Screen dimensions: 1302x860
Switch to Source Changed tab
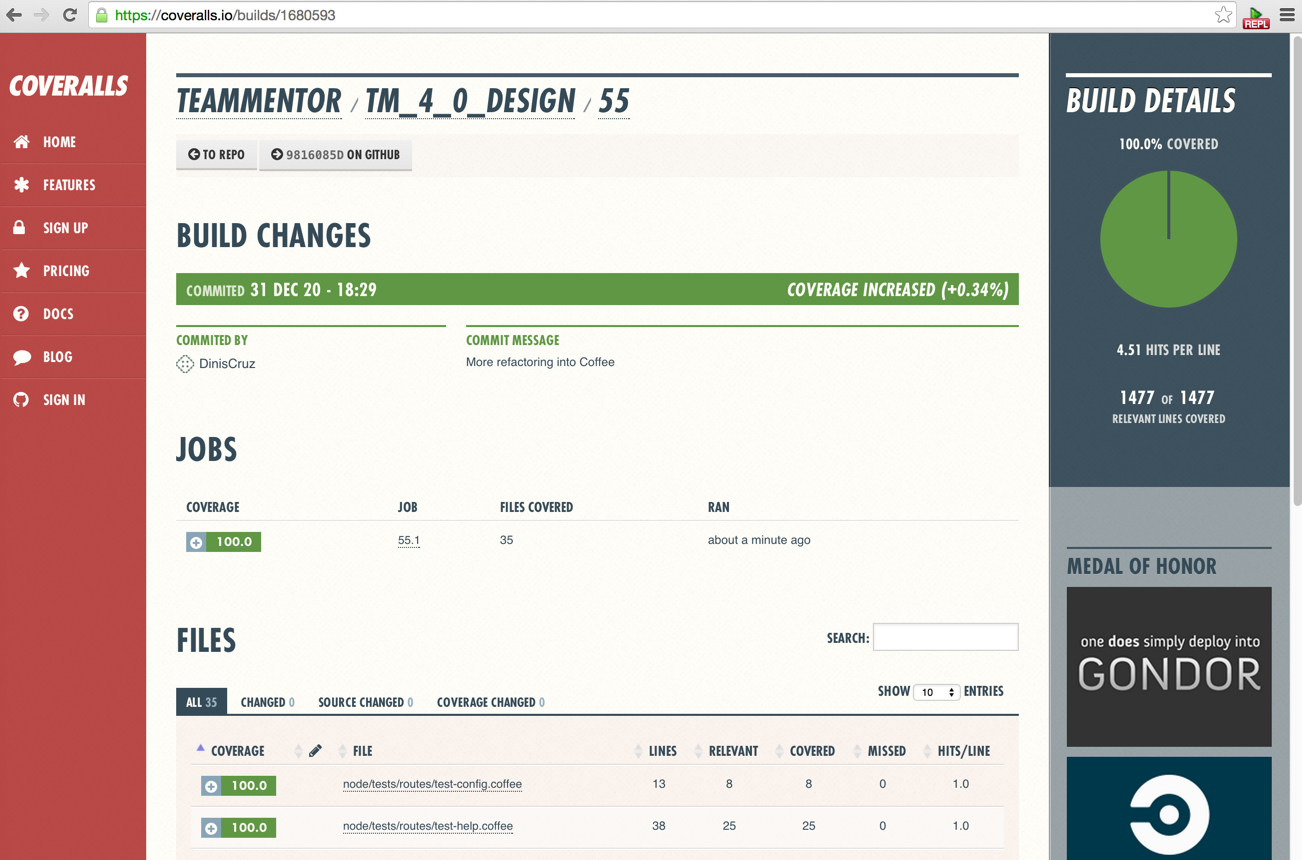pyautogui.click(x=365, y=702)
